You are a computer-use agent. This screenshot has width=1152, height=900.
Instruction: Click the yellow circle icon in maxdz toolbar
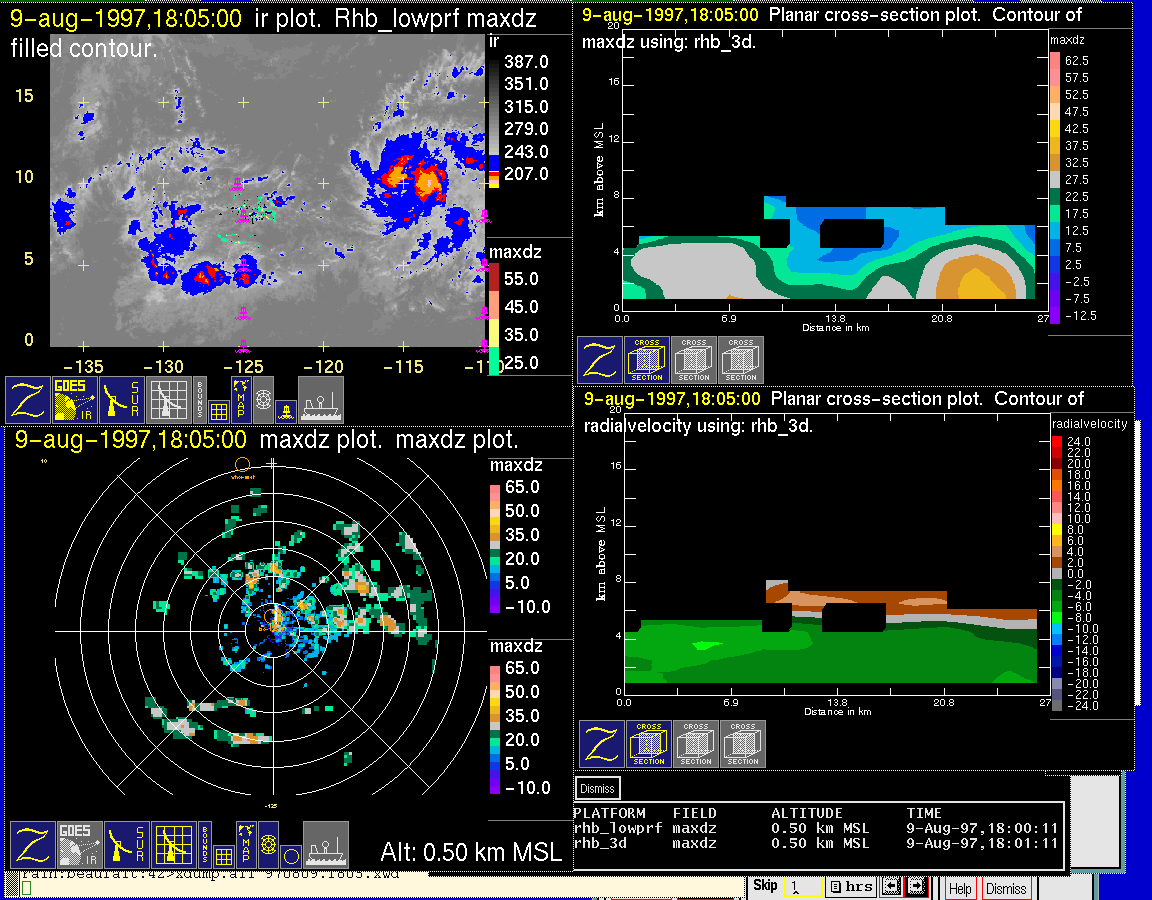(289, 856)
